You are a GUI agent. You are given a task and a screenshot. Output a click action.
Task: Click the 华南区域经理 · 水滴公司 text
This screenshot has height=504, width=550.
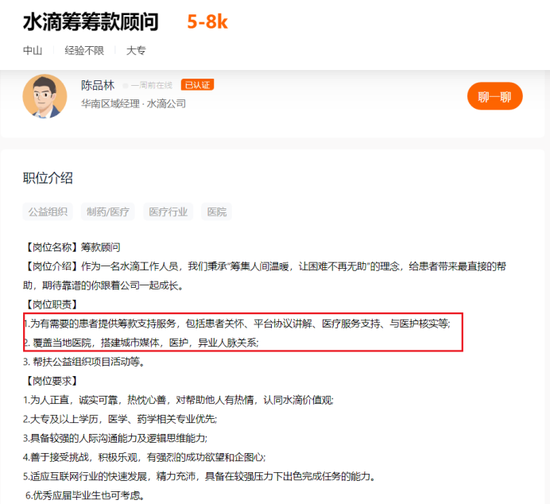(x=133, y=103)
